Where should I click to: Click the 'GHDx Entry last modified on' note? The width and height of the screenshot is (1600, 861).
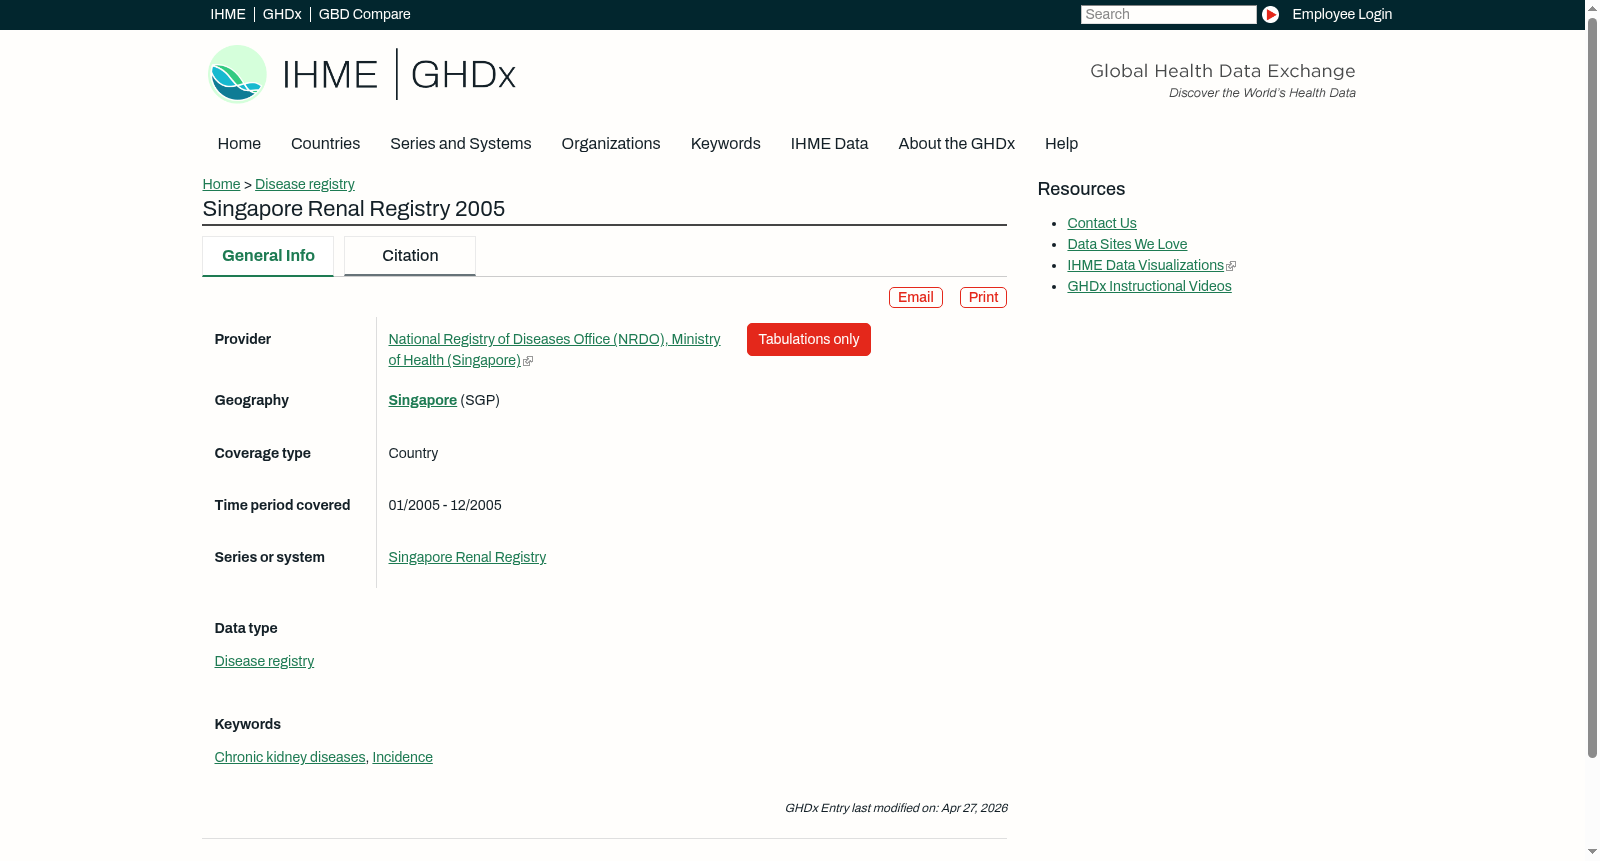[896, 809]
